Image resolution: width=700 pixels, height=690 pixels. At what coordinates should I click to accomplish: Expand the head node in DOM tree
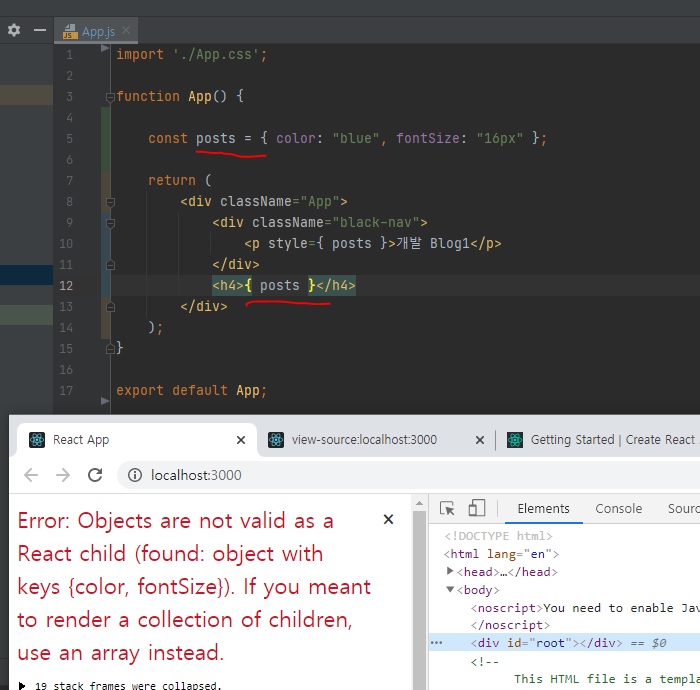point(450,571)
